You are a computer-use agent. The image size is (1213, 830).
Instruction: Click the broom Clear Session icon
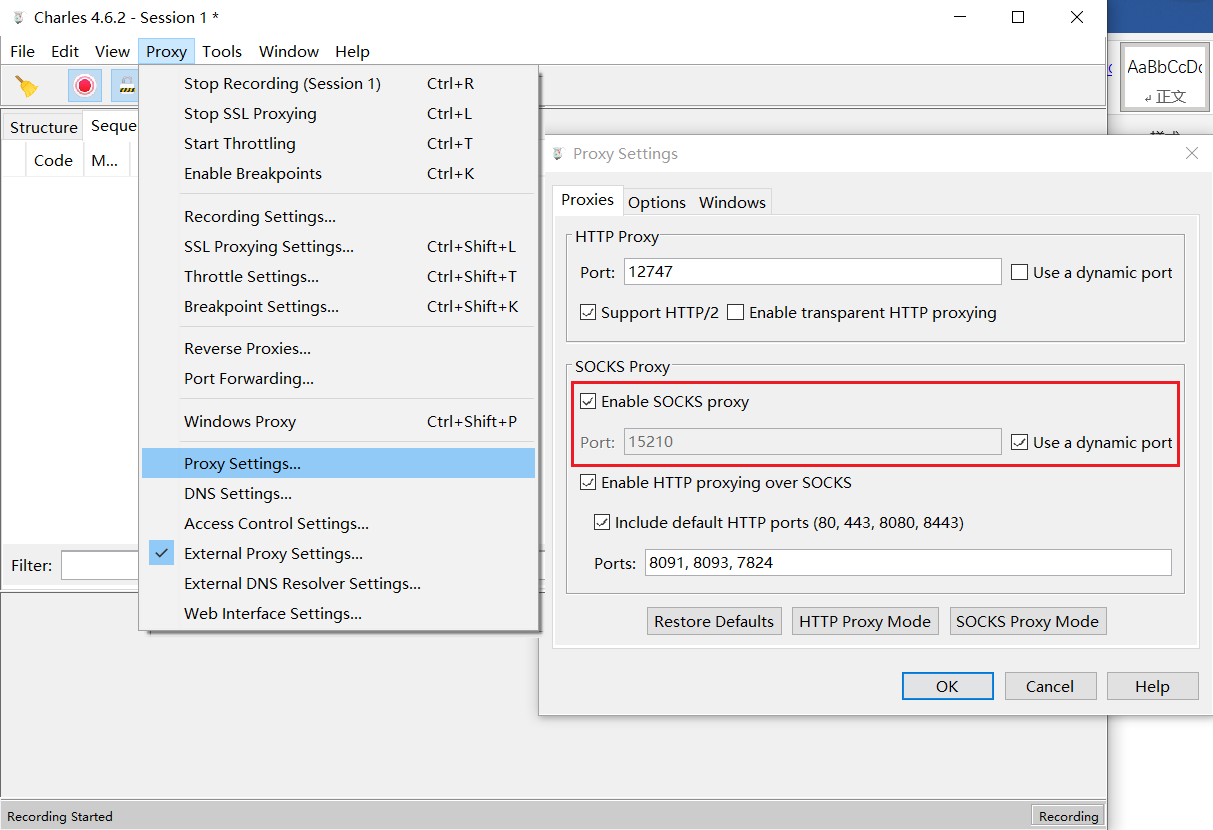tap(27, 86)
